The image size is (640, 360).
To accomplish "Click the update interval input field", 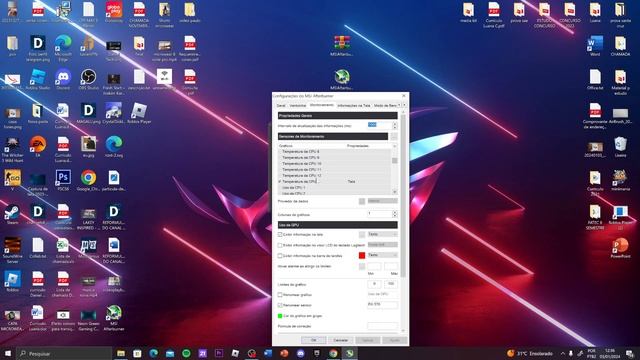I will pos(380,125).
